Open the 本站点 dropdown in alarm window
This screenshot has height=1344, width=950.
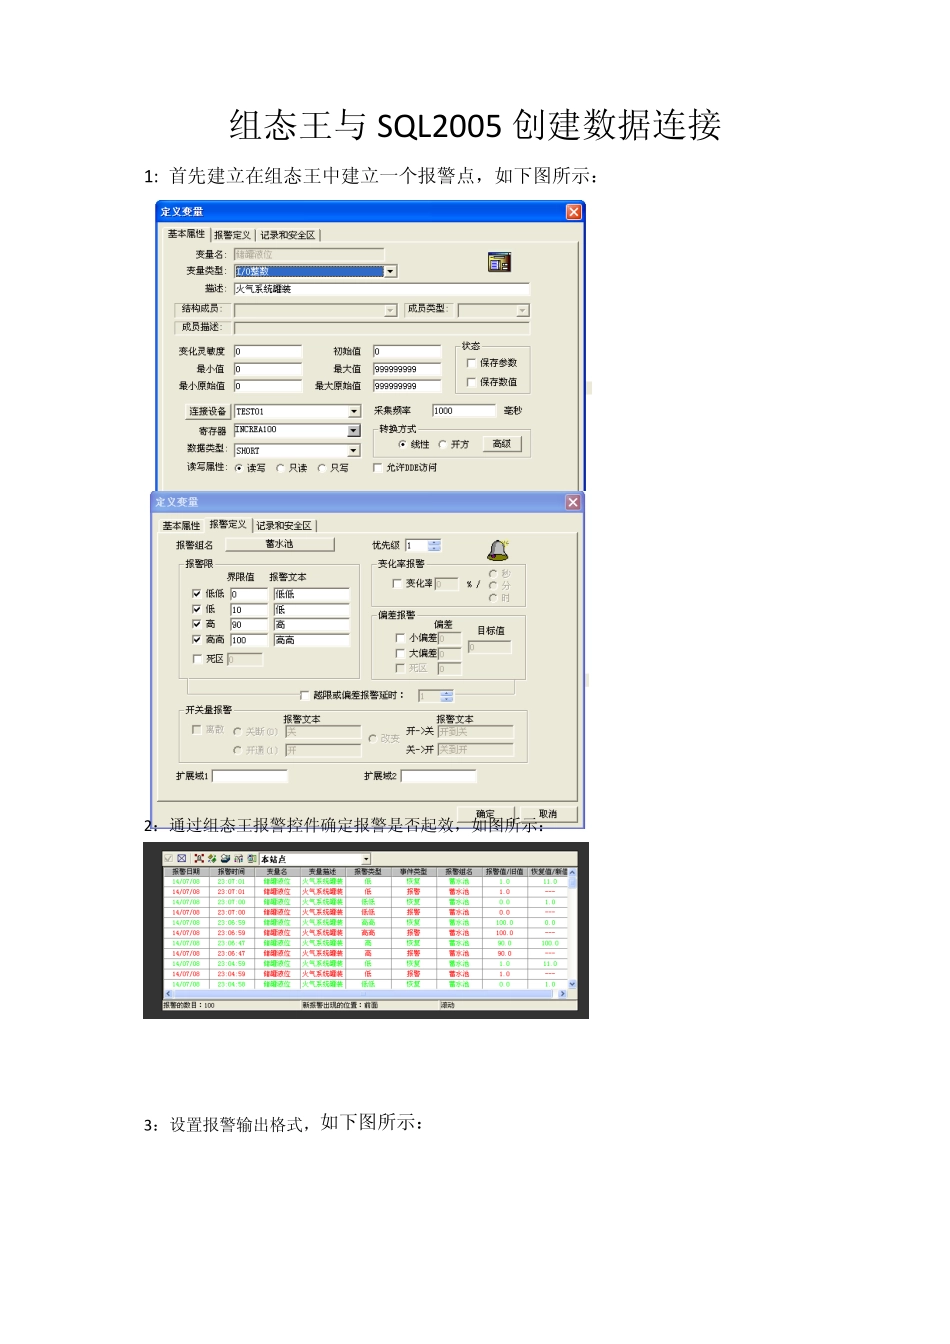[x=366, y=859]
